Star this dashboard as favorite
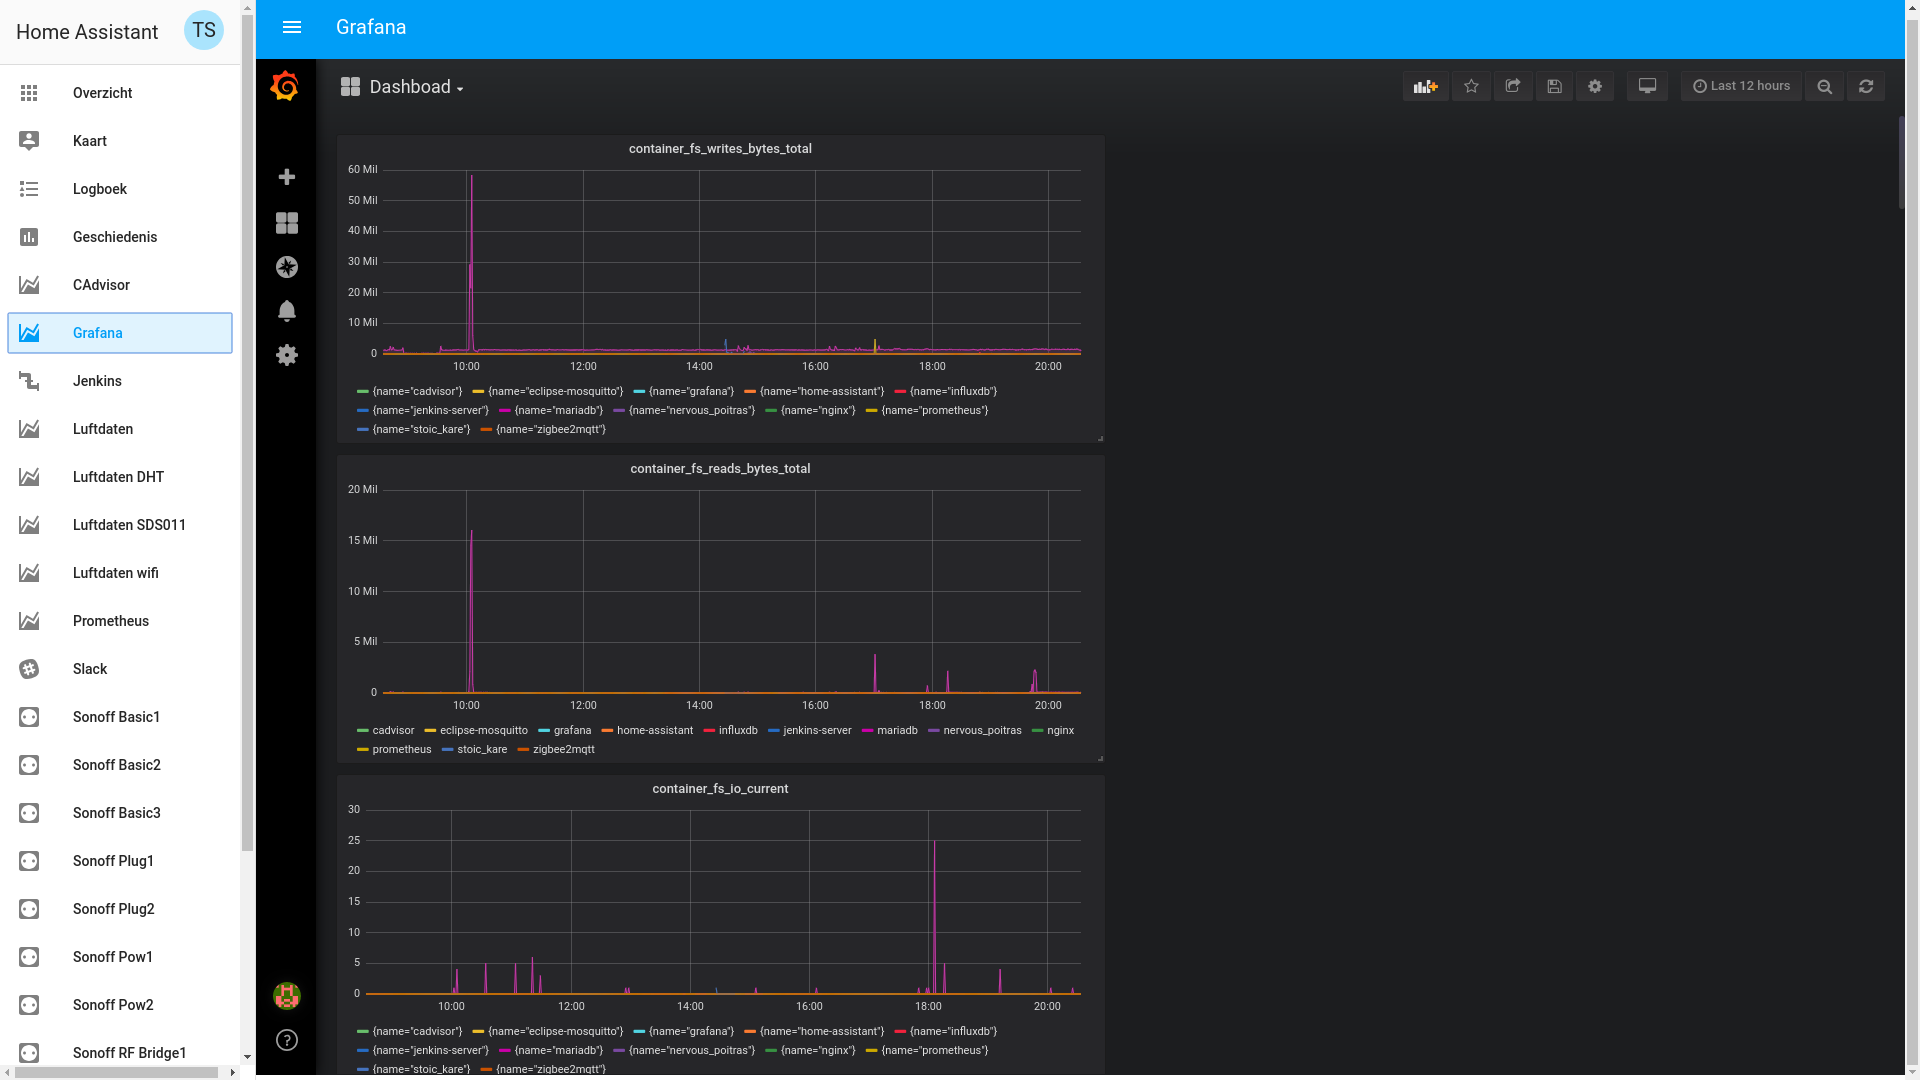 1471,86
